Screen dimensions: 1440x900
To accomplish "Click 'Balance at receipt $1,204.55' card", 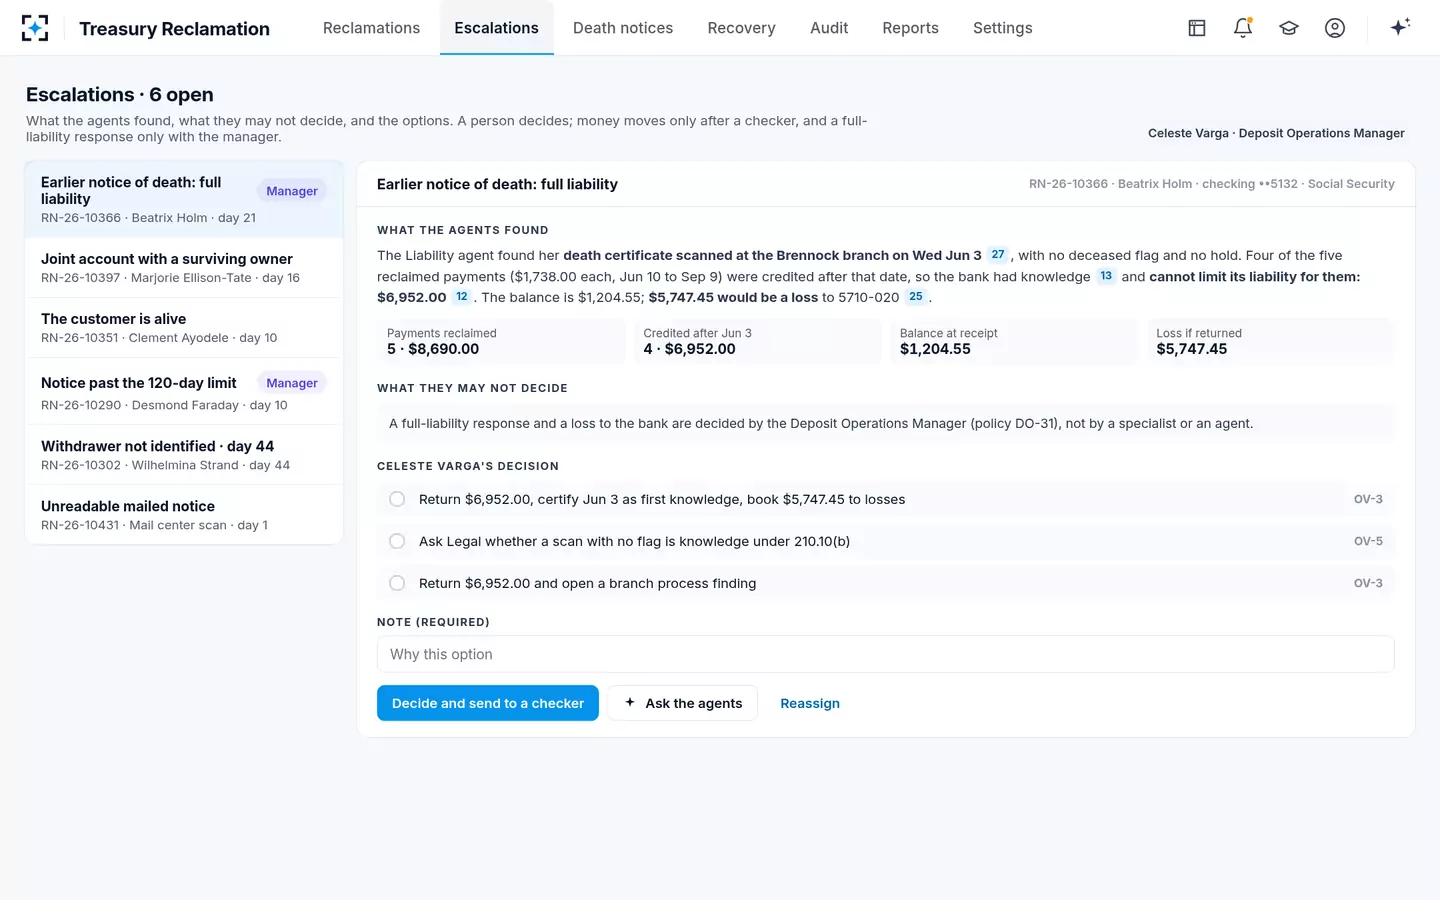I will (1014, 341).
